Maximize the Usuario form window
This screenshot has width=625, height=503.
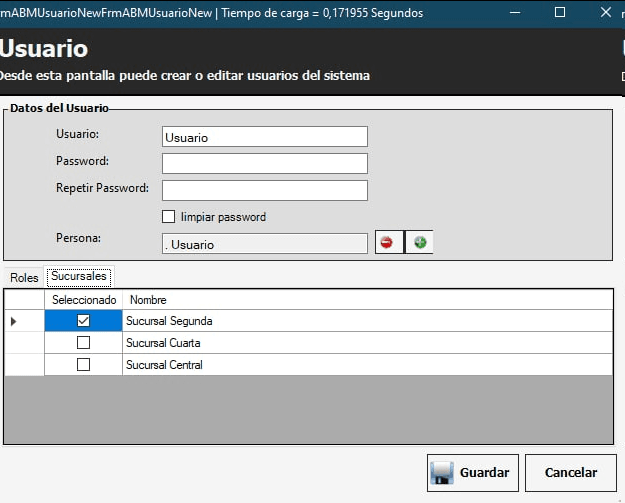pos(560,13)
